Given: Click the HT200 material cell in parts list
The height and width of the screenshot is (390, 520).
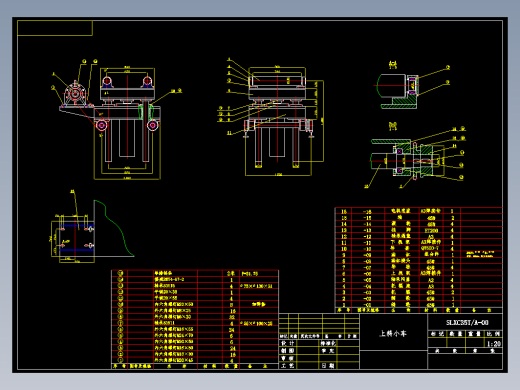Looking at the screenshot, I should [x=431, y=230].
